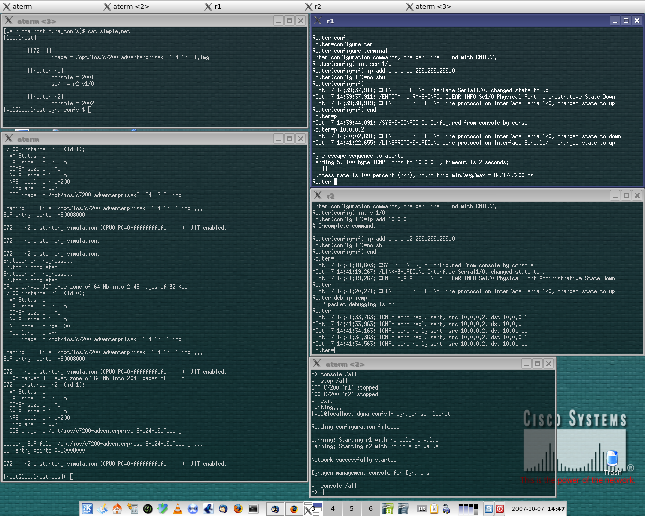Image resolution: width=645 pixels, height=516 pixels.
Task: Launch Thunderbird mail from the panel
Action: coord(223,509)
